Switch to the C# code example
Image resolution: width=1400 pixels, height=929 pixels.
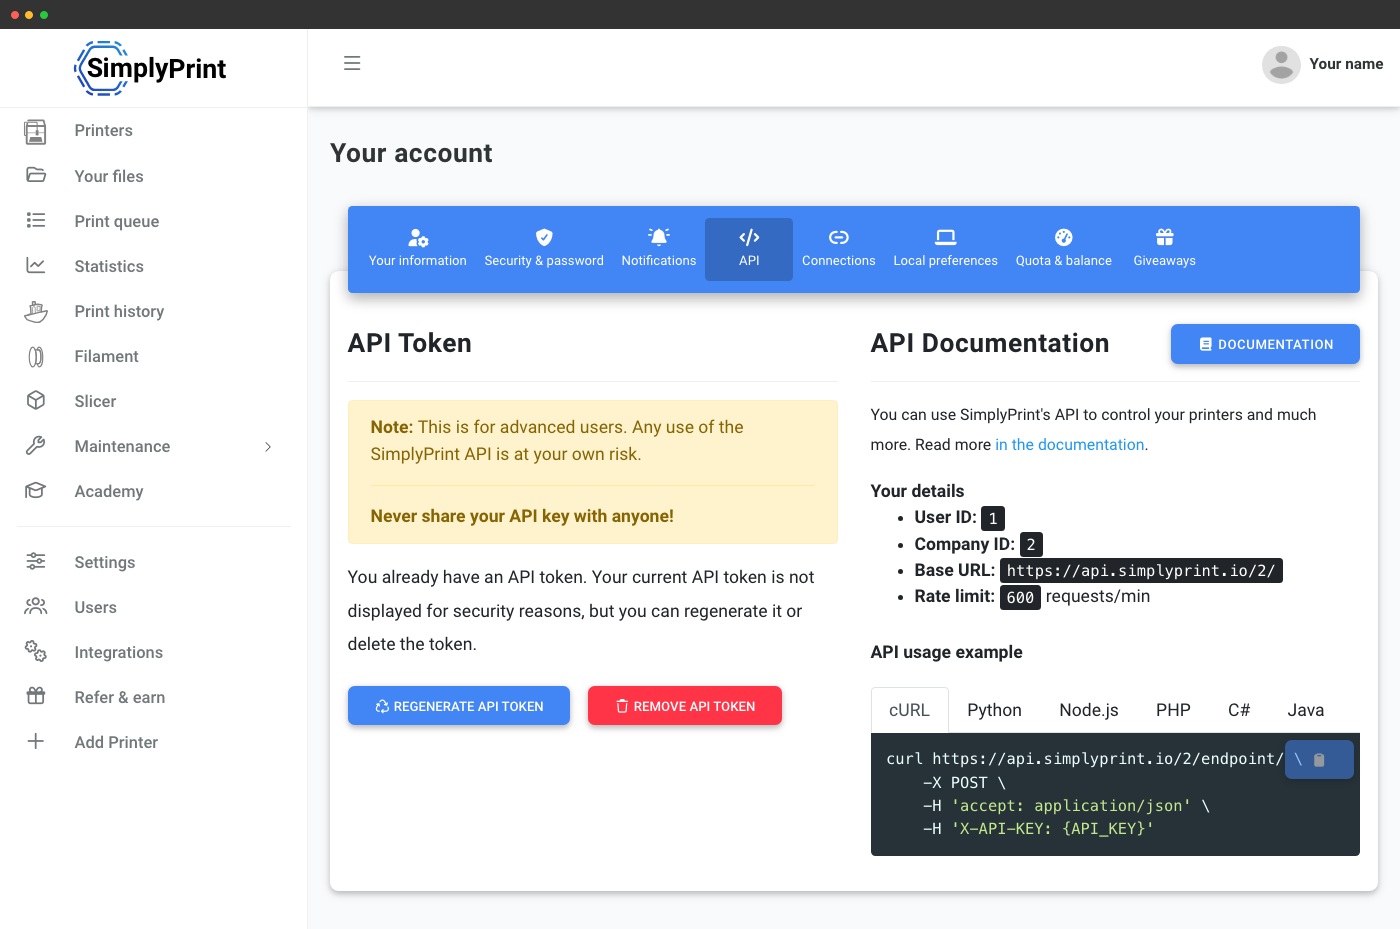pos(1239,710)
